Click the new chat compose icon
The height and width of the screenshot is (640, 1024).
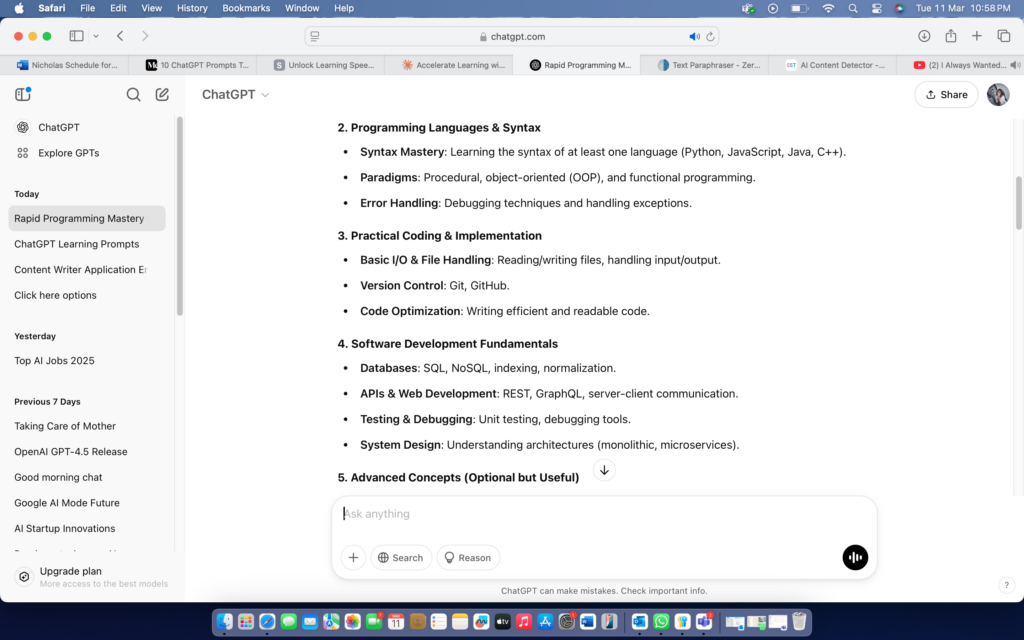click(162, 95)
